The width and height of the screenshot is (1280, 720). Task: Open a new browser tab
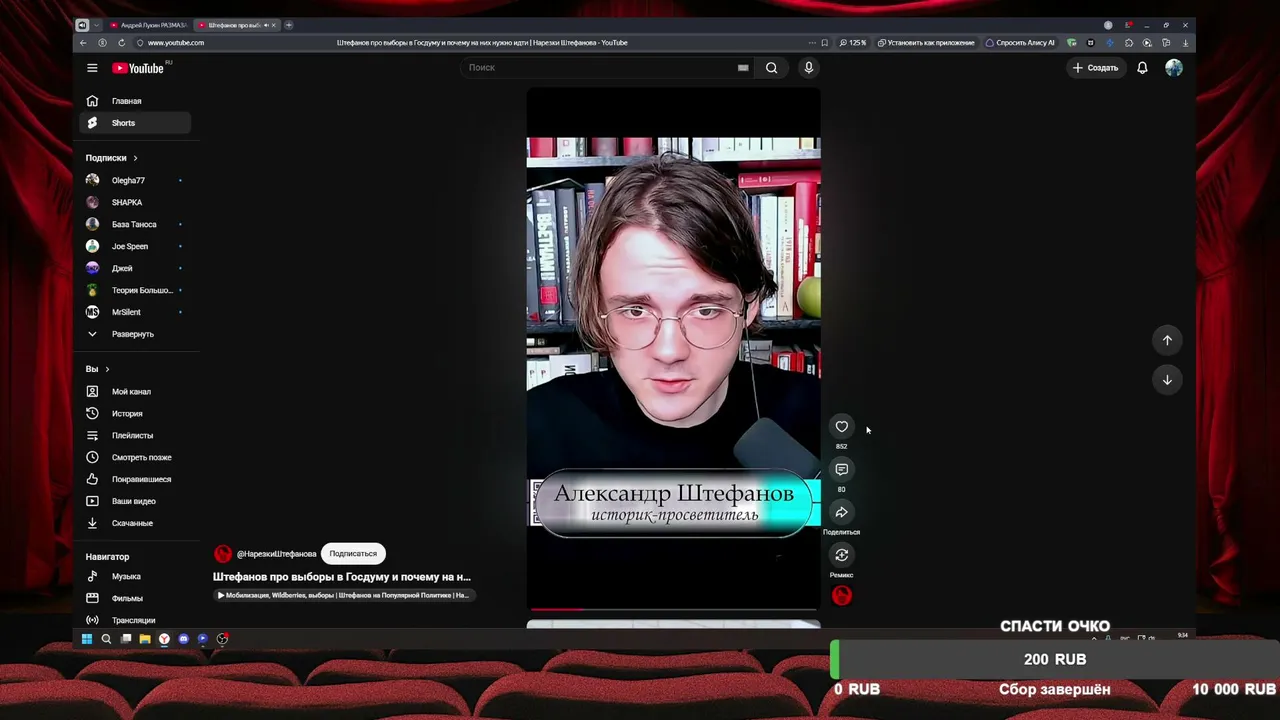tap(289, 25)
